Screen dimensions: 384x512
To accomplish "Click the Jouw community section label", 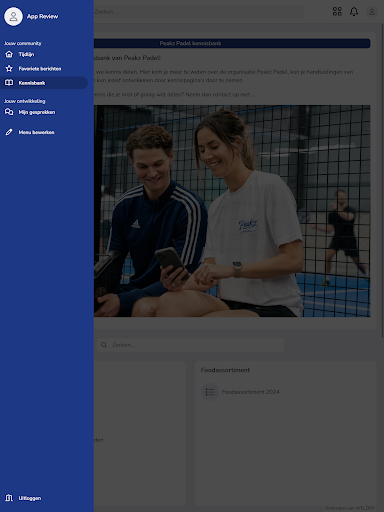I will (23, 43).
